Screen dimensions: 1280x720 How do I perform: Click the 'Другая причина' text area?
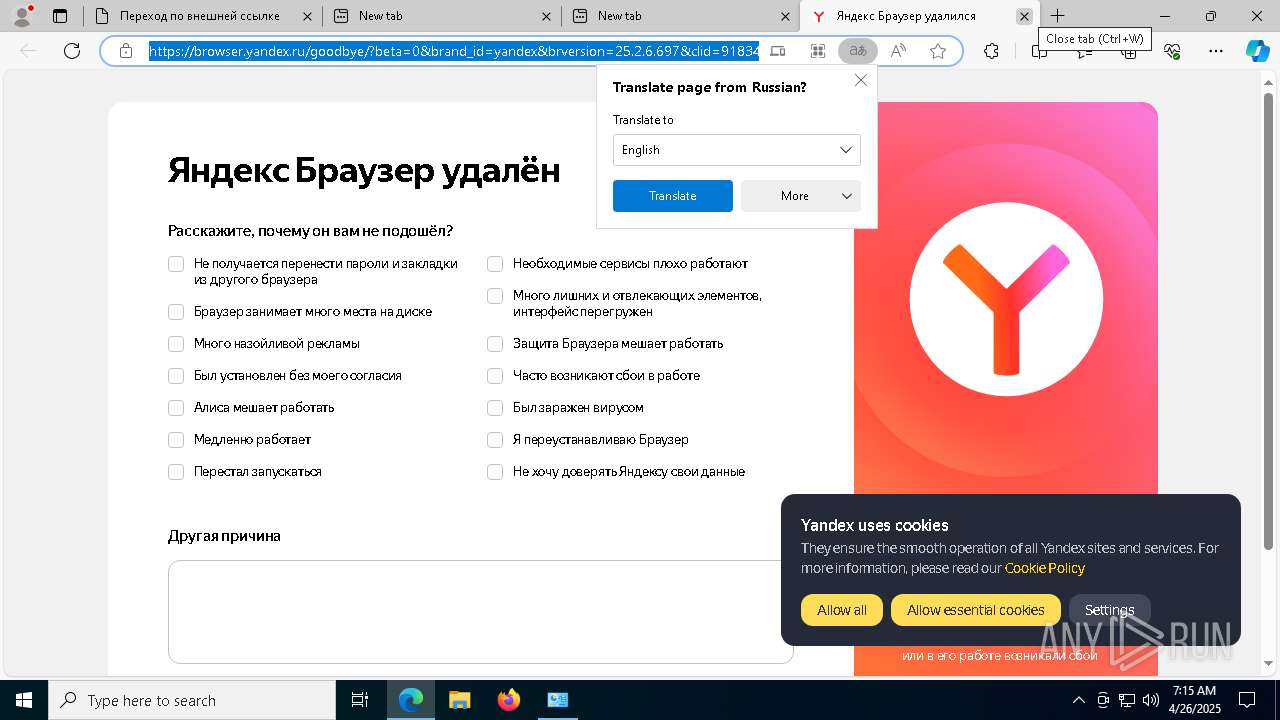pos(480,612)
